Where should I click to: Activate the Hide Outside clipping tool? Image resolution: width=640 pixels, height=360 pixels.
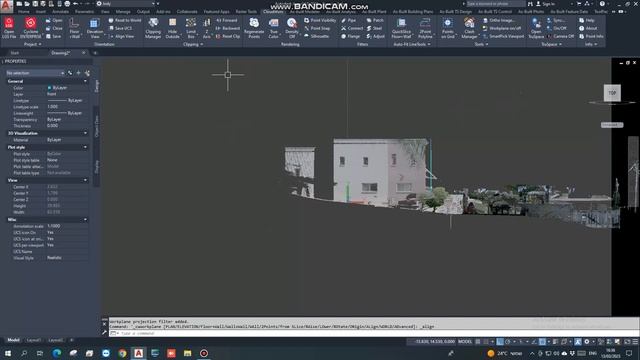[x=172, y=28]
